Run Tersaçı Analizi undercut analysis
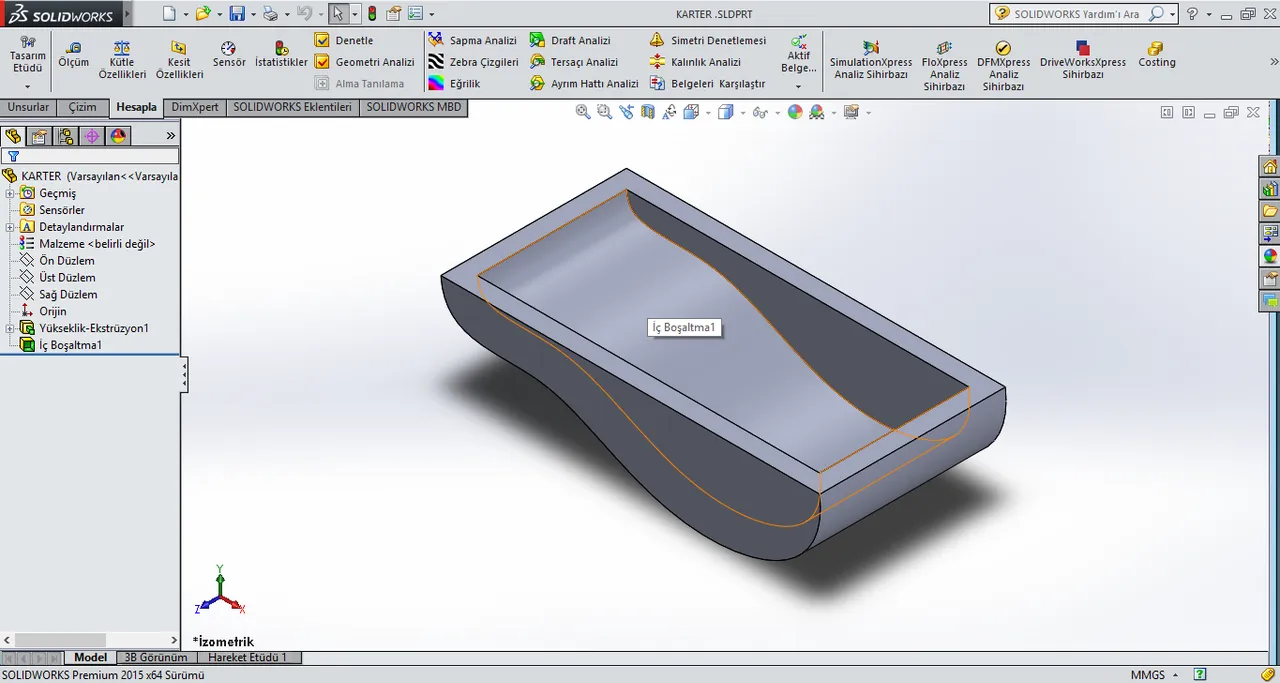 pyautogui.click(x=573, y=62)
